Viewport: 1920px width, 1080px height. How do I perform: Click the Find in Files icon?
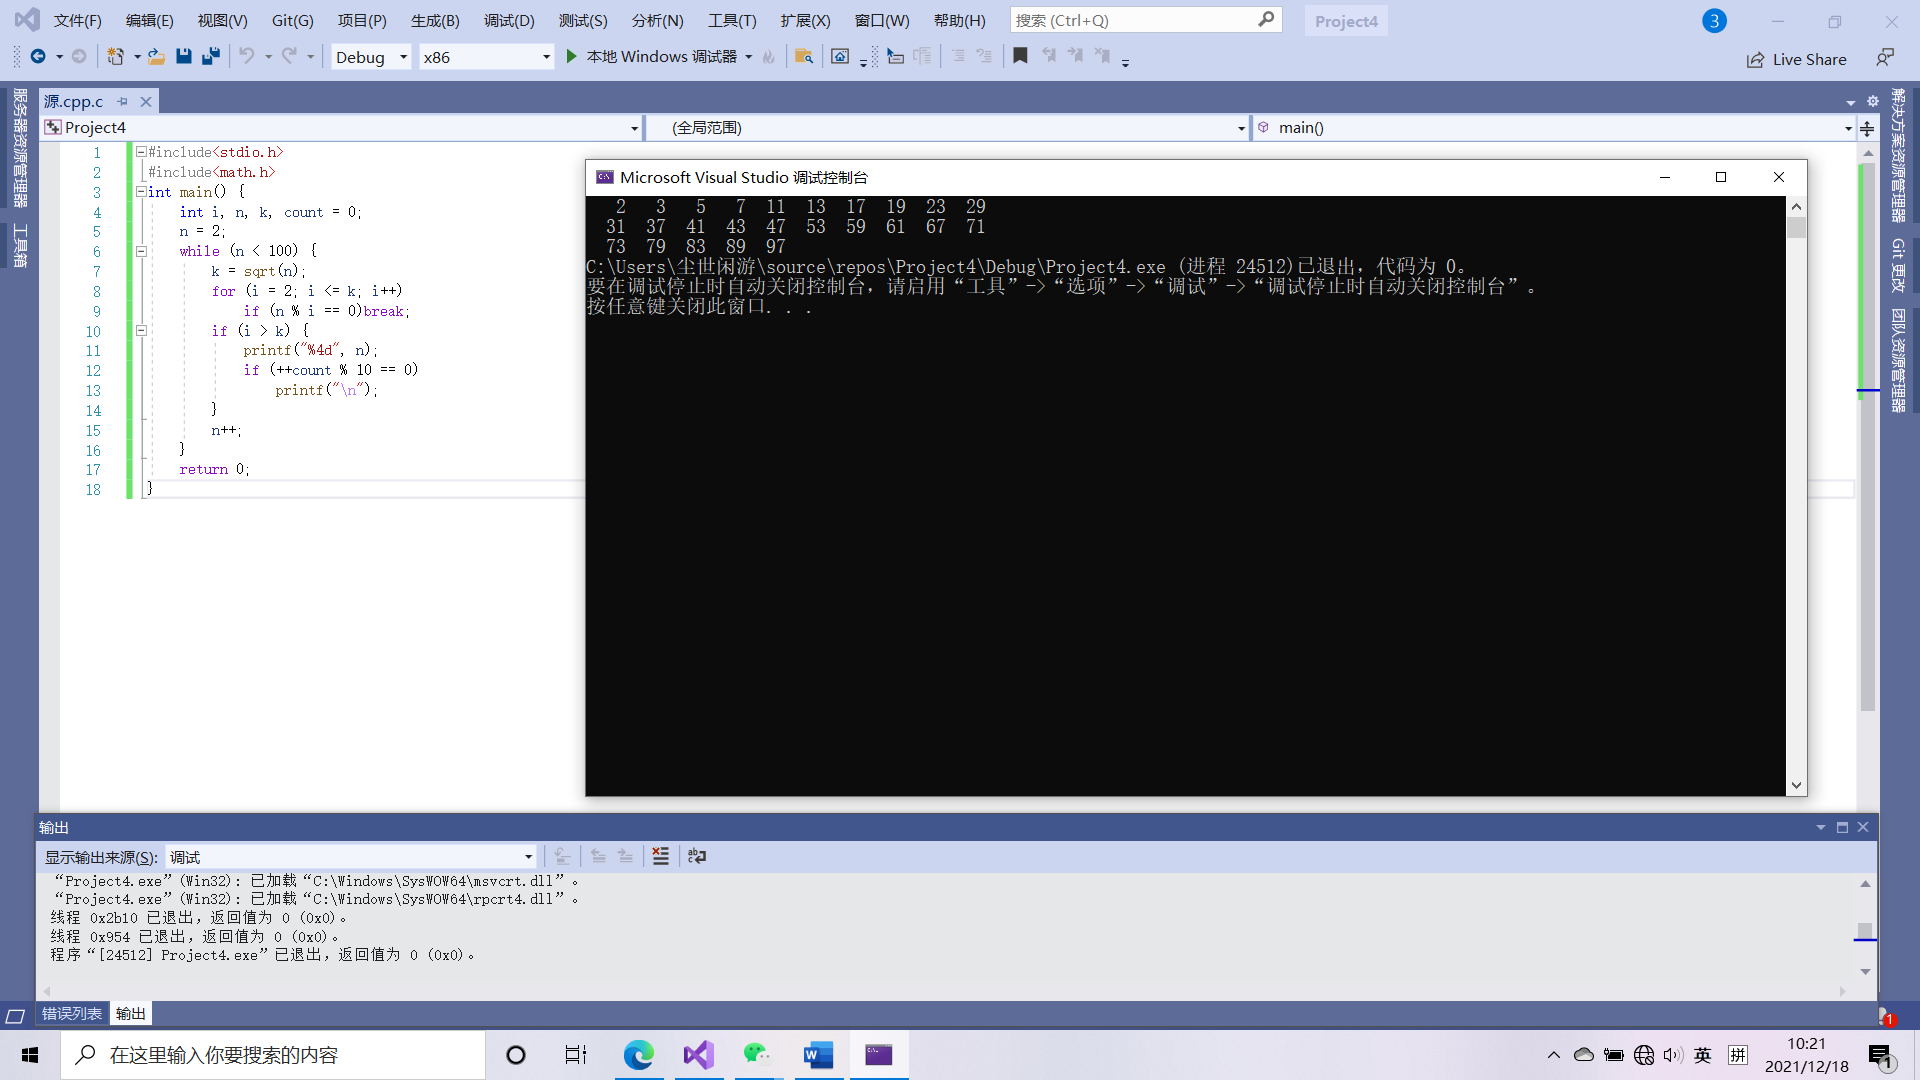point(803,57)
